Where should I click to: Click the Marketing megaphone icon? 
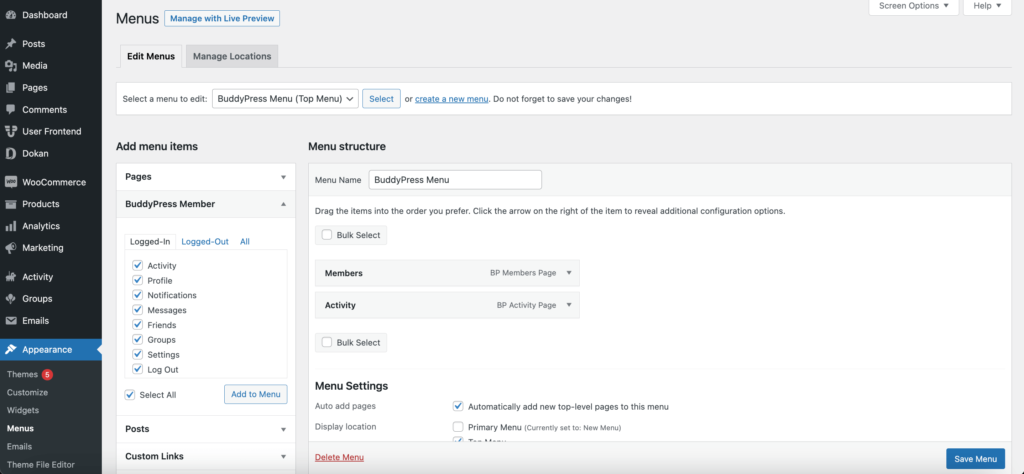point(11,248)
